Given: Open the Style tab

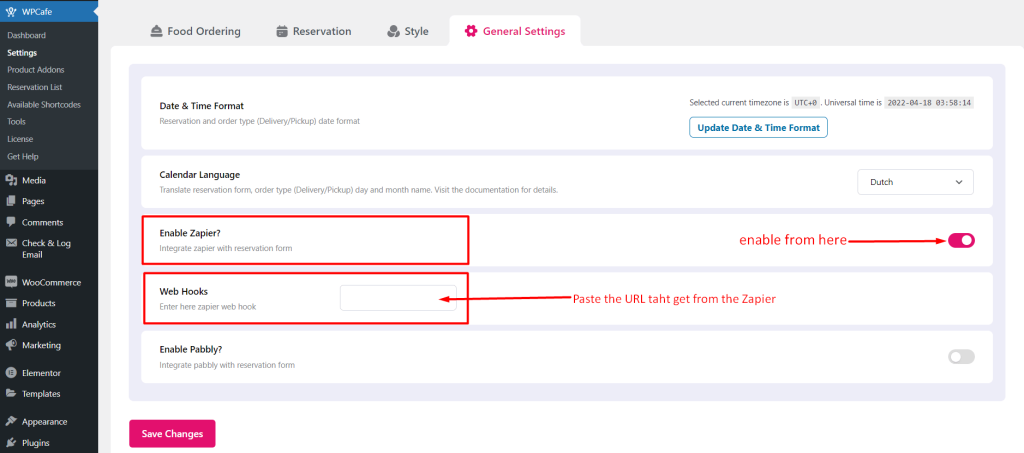Looking at the screenshot, I should pyautogui.click(x=408, y=31).
